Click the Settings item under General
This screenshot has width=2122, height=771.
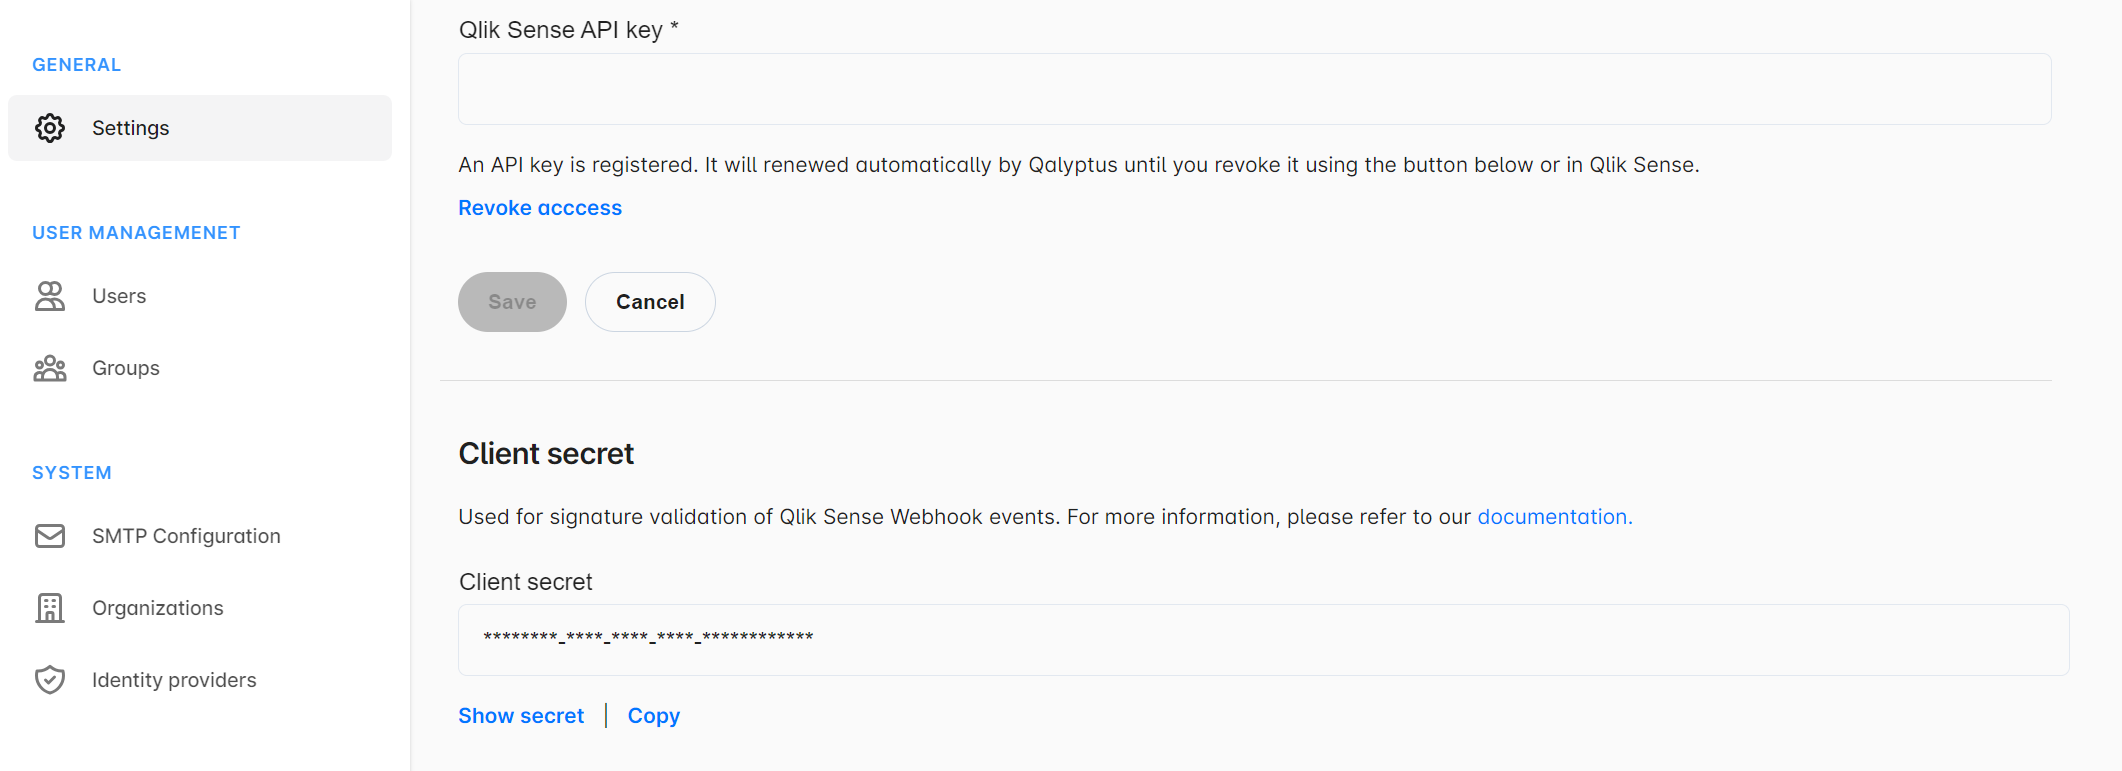(x=130, y=127)
